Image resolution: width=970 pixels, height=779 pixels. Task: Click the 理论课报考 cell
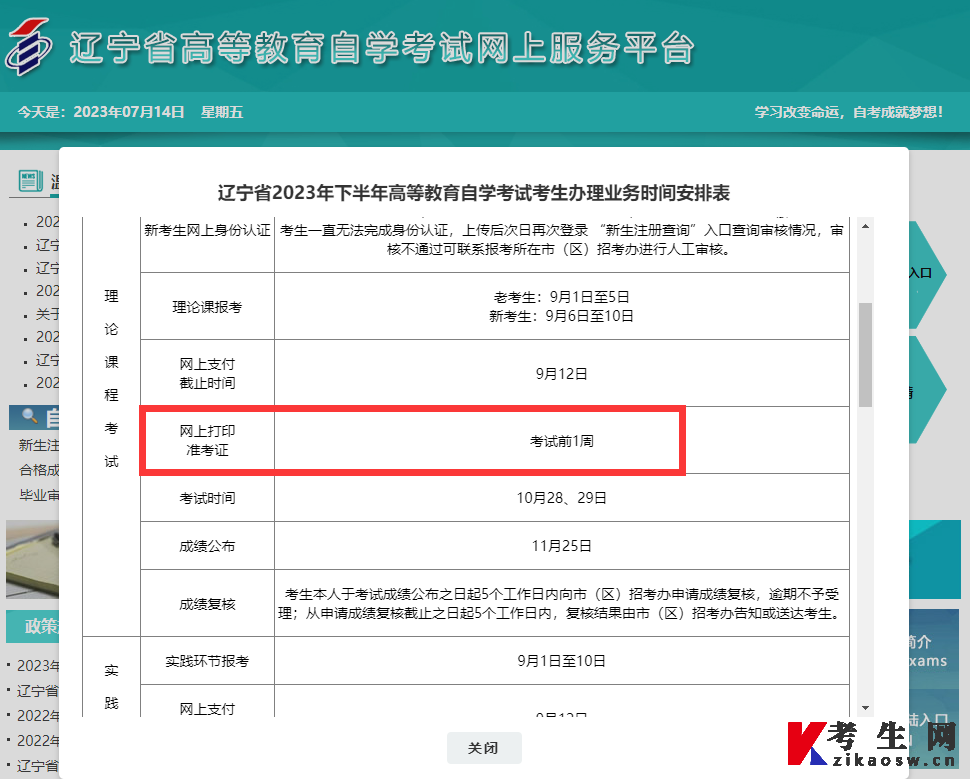(207, 306)
